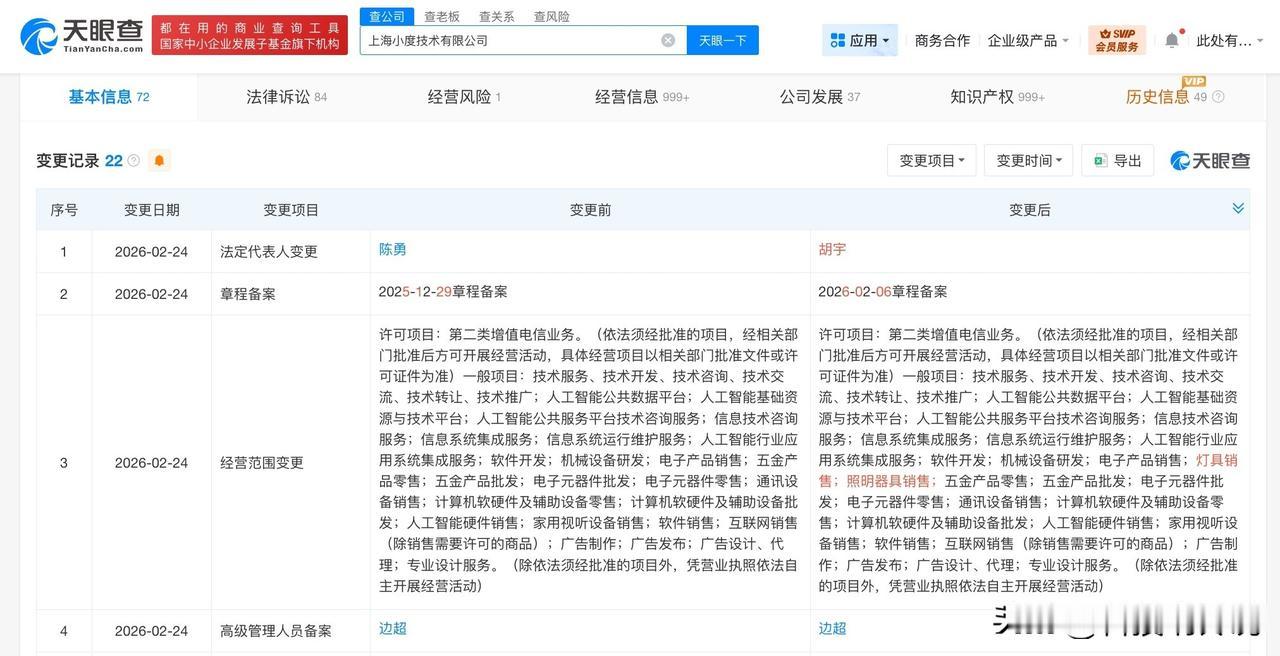Image resolution: width=1280 pixels, height=656 pixels.
Task: Click the 导出 export button
Action: tap(1117, 161)
